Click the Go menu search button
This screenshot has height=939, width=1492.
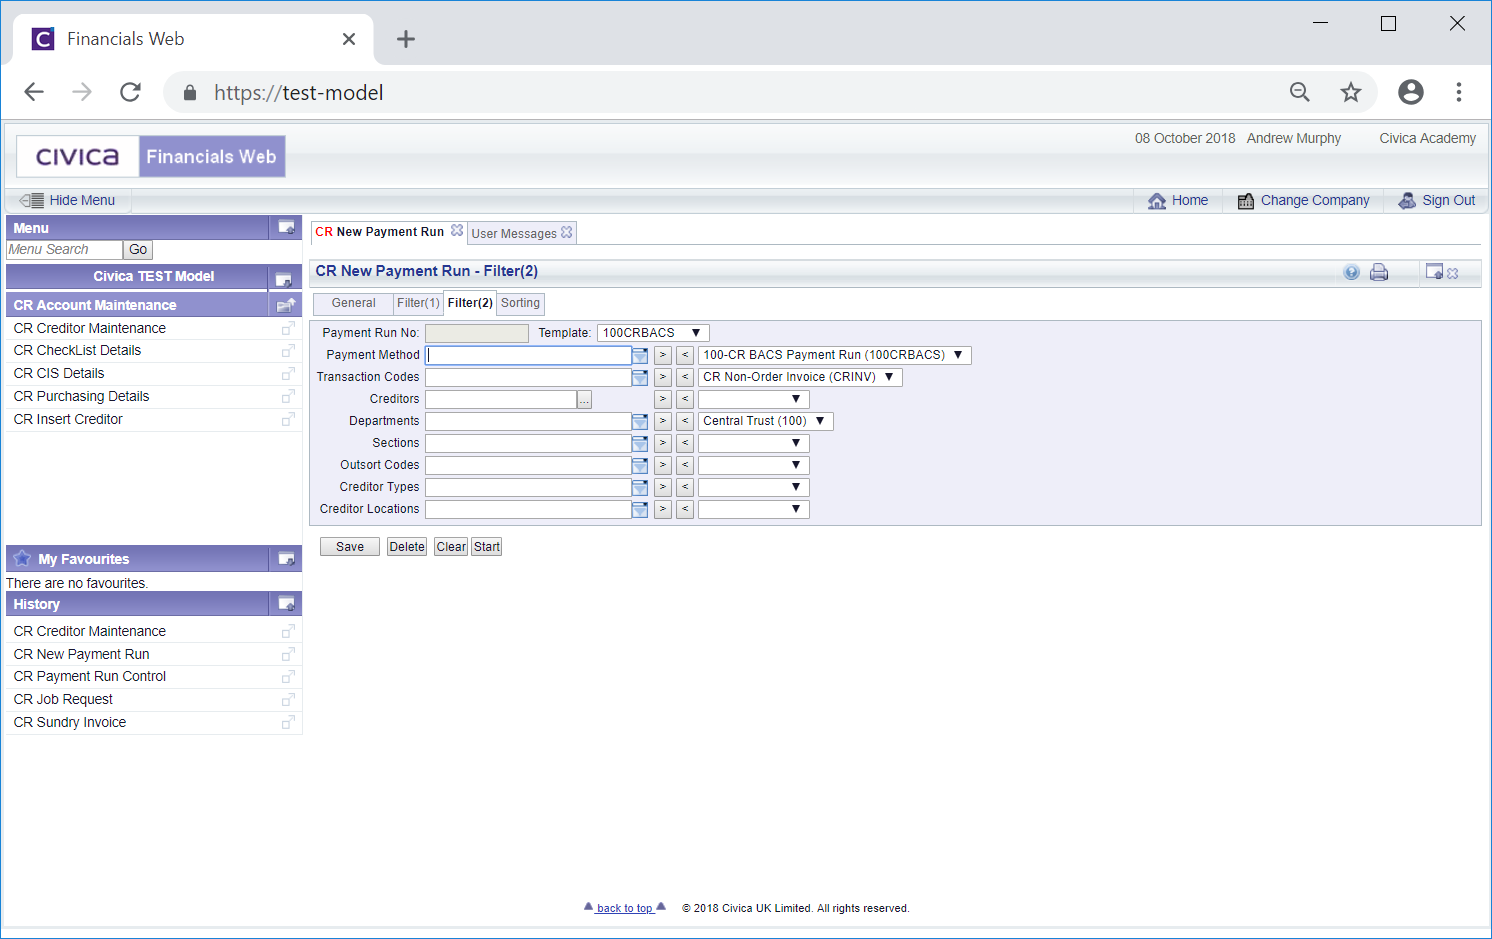pyautogui.click(x=138, y=250)
